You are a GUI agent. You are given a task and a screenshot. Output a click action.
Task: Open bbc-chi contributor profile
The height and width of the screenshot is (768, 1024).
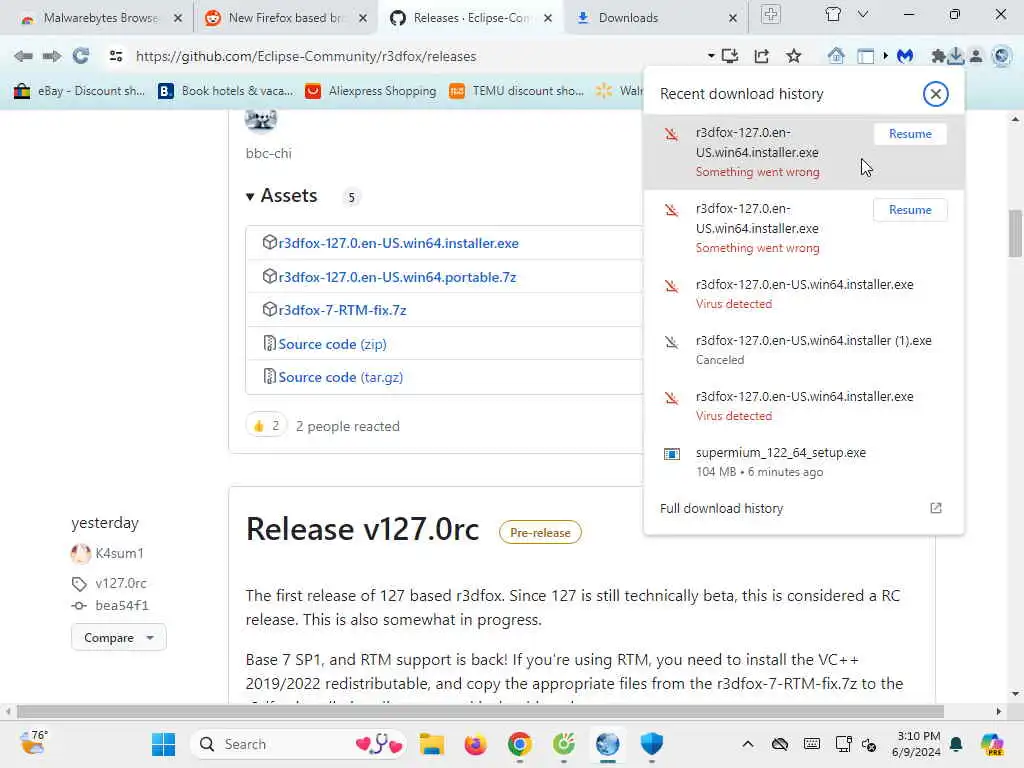268,153
